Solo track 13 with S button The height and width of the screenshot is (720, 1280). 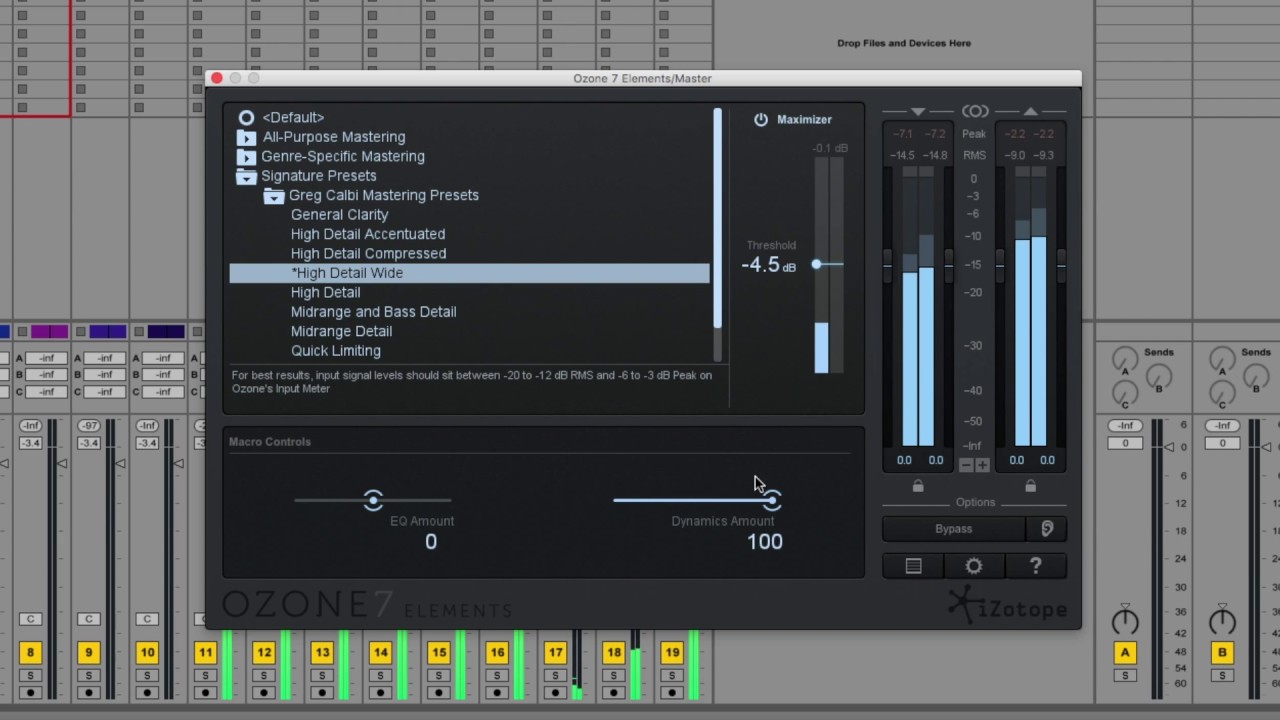[322, 676]
